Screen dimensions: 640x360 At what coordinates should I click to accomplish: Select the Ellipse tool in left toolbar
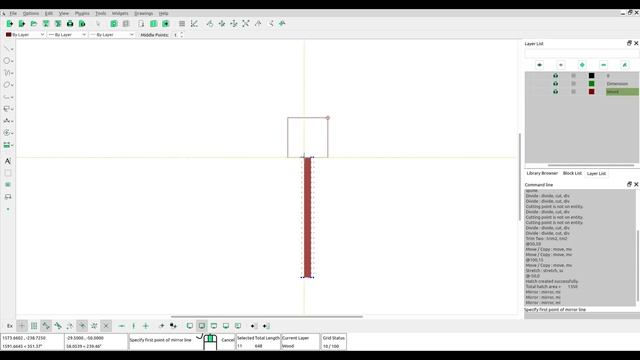click(x=7, y=85)
